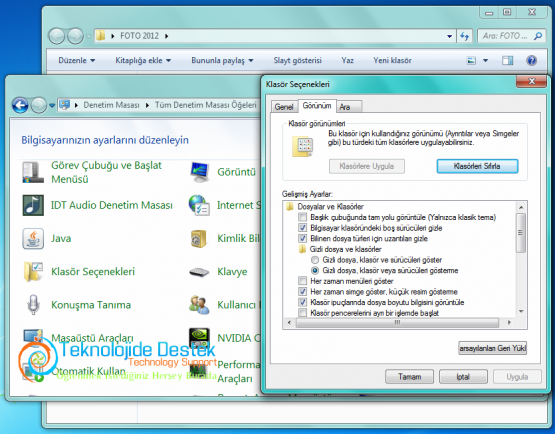Change view icon in FOTO 2012 toolbar
The width and height of the screenshot is (555, 434).
coord(471,61)
